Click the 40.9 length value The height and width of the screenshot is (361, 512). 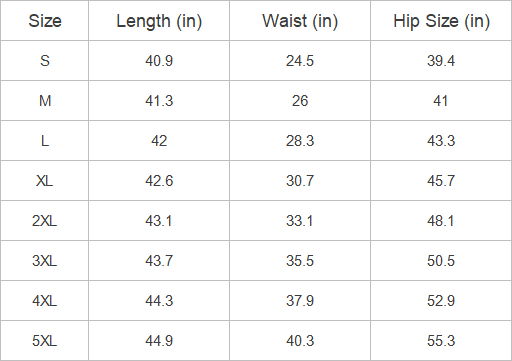(159, 61)
